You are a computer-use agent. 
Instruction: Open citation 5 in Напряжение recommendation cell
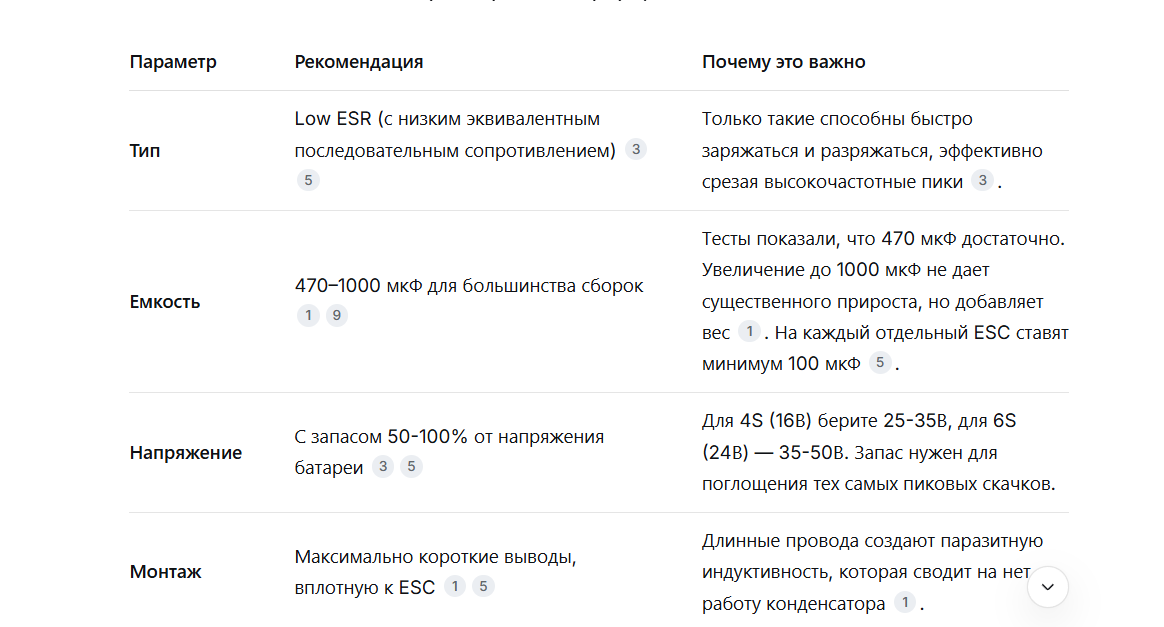pyautogui.click(x=411, y=466)
